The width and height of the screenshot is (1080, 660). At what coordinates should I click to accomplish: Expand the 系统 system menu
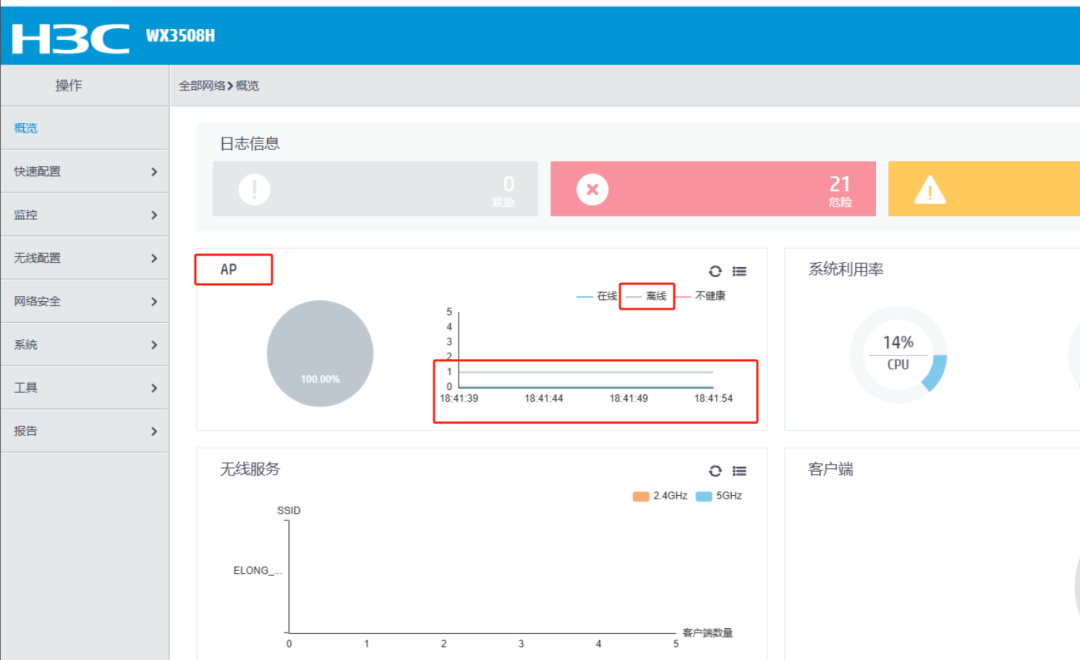click(84, 343)
